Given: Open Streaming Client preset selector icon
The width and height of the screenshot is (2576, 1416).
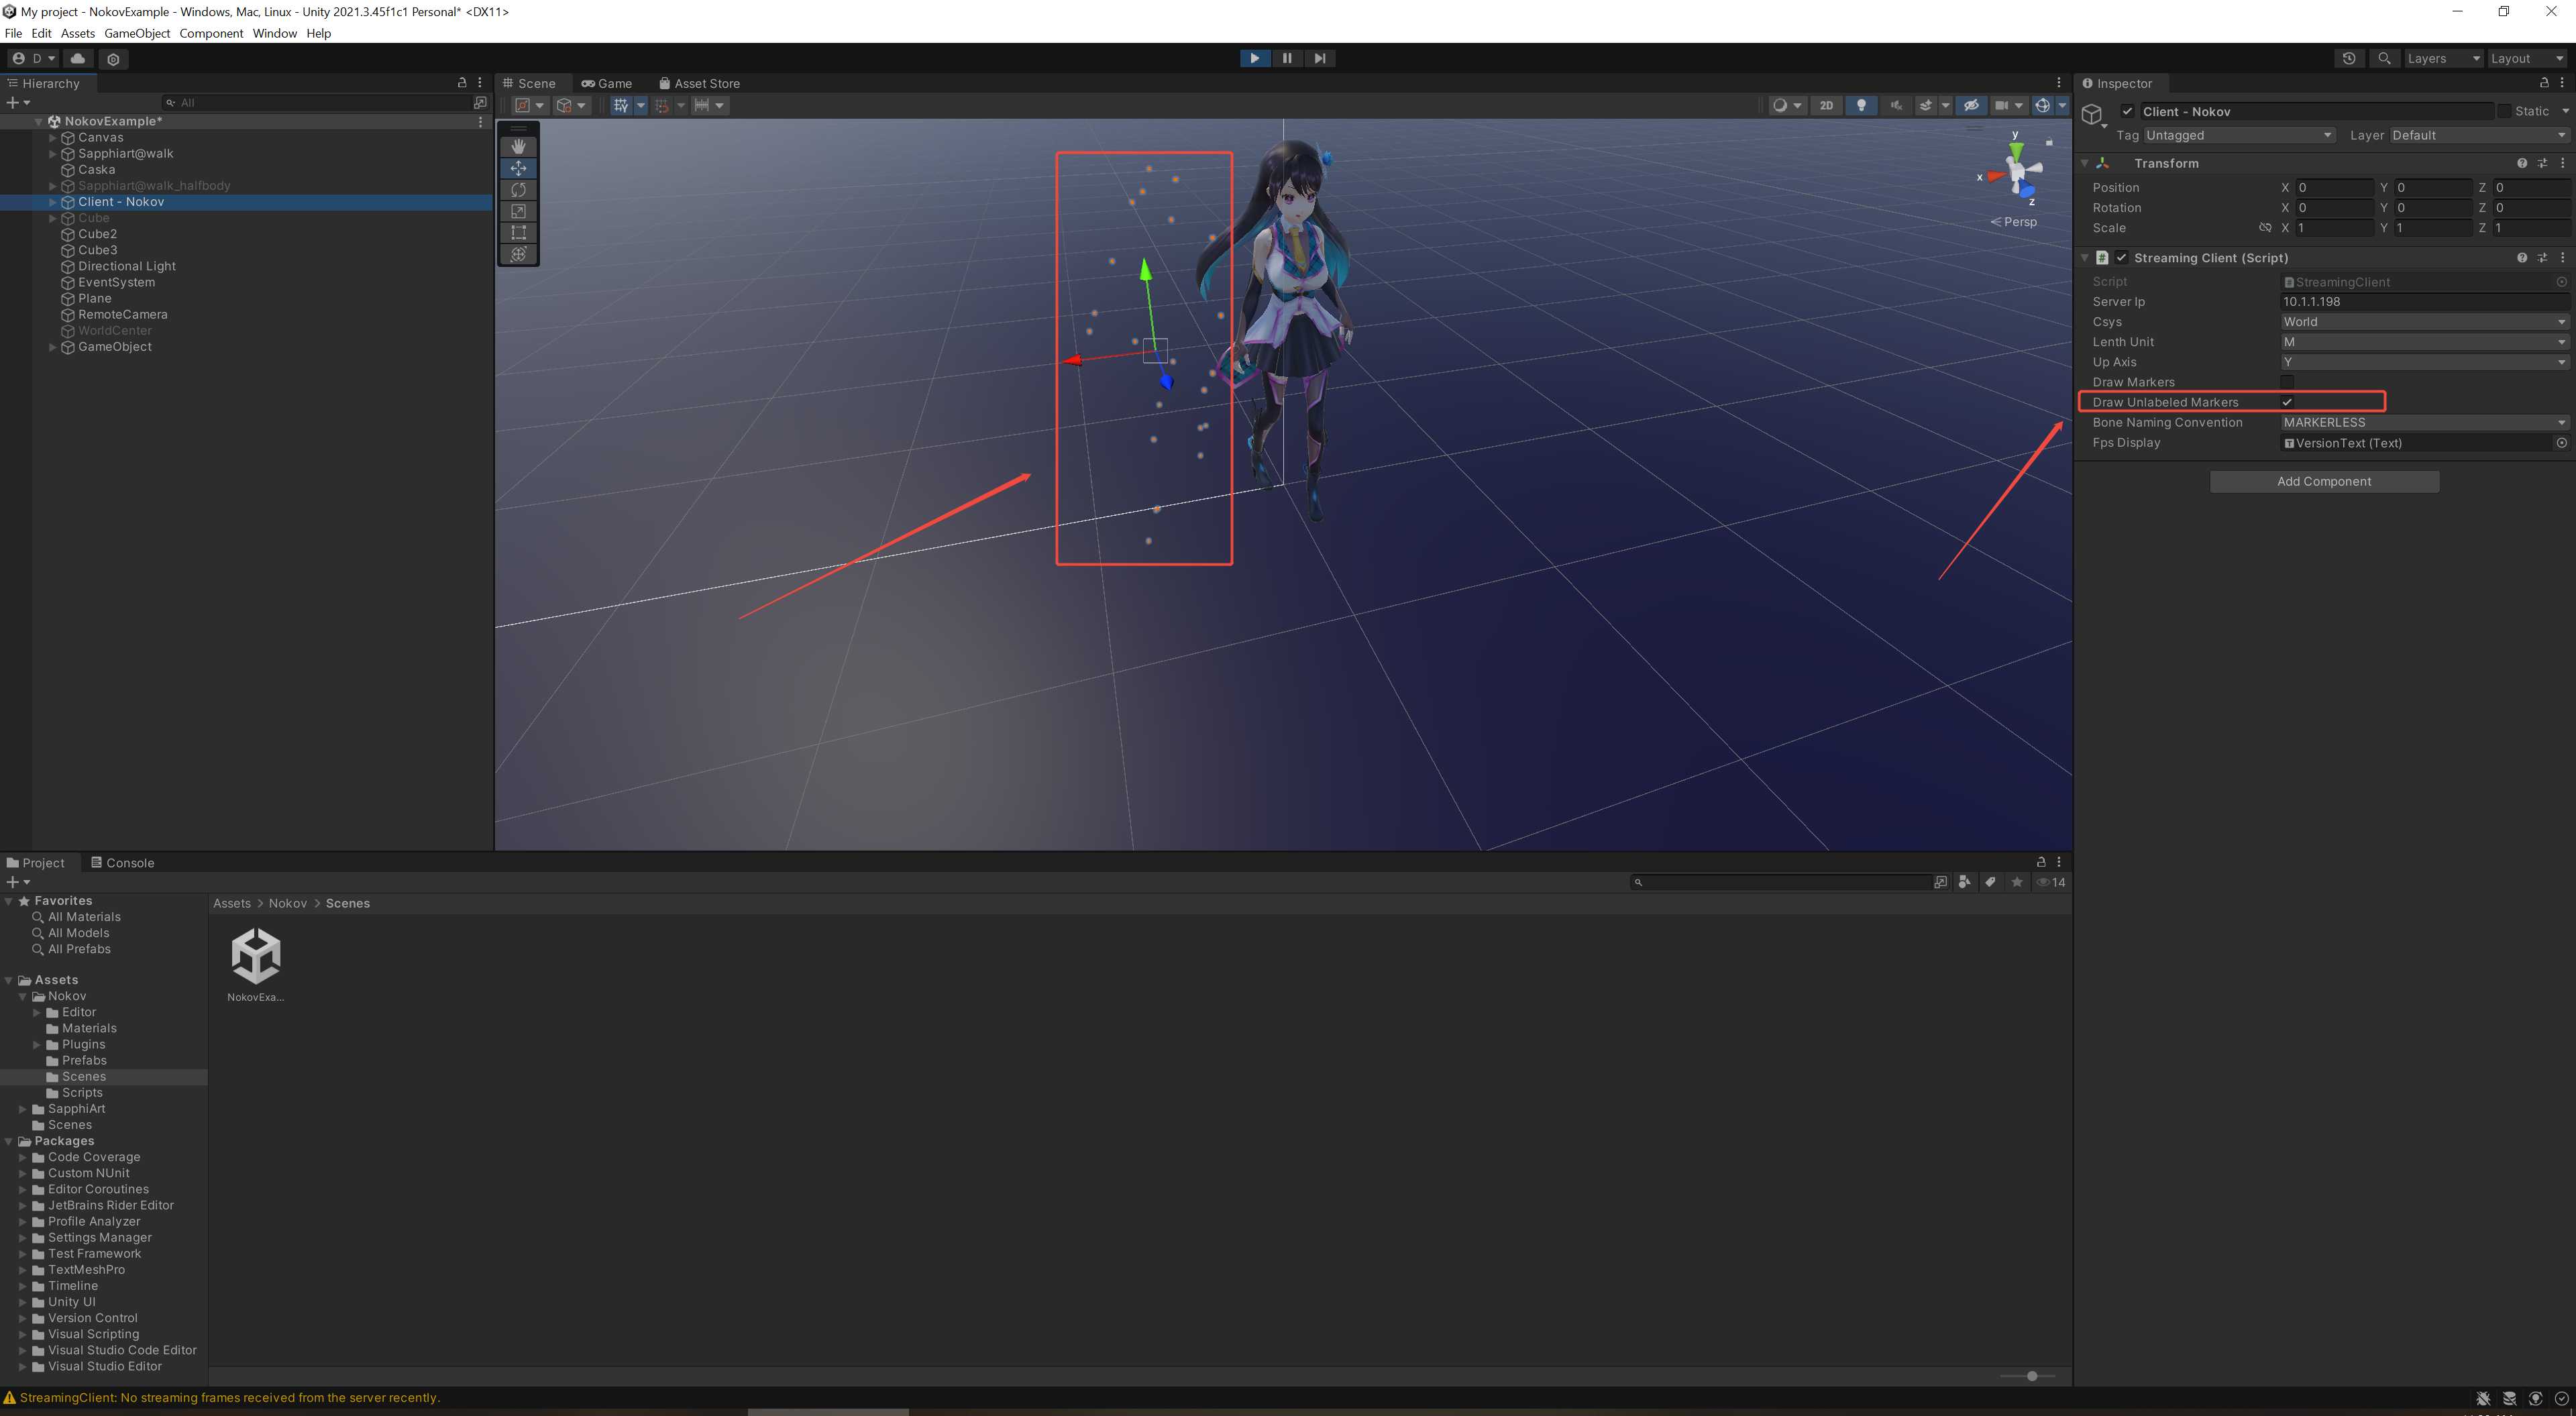Looking at the screenshot, I should coord(2543,258).
